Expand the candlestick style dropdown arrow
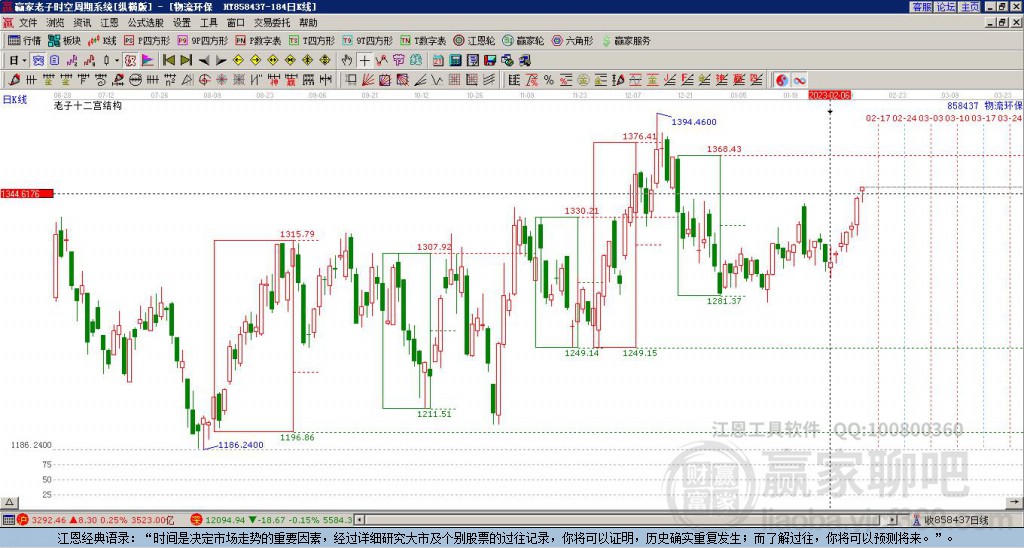The width and height of the screenshot is (1024, 548). tap(117, 61)
